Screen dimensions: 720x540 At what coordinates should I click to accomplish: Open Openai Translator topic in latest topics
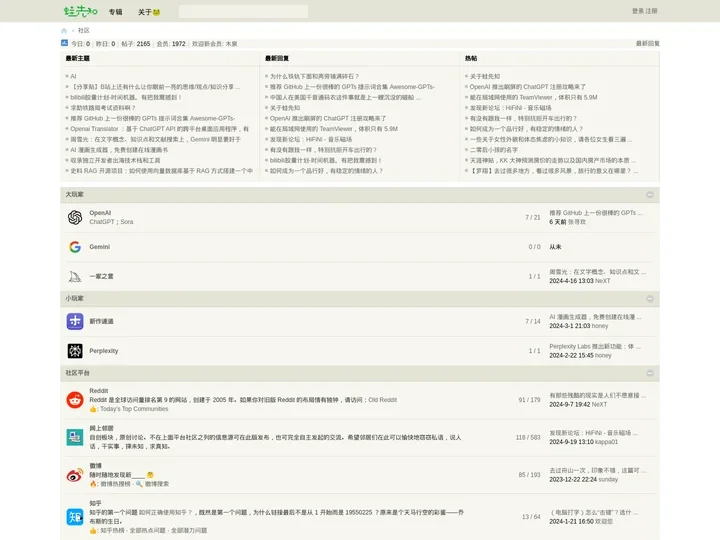pos(159,129)
